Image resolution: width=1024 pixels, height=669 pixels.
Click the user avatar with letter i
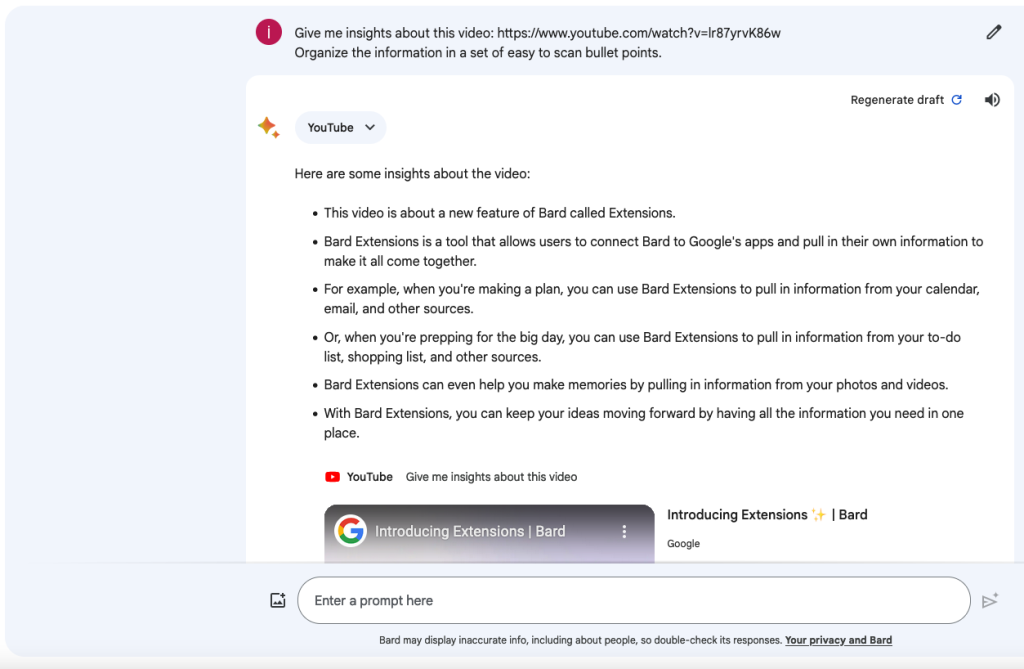tap(268, 32)
